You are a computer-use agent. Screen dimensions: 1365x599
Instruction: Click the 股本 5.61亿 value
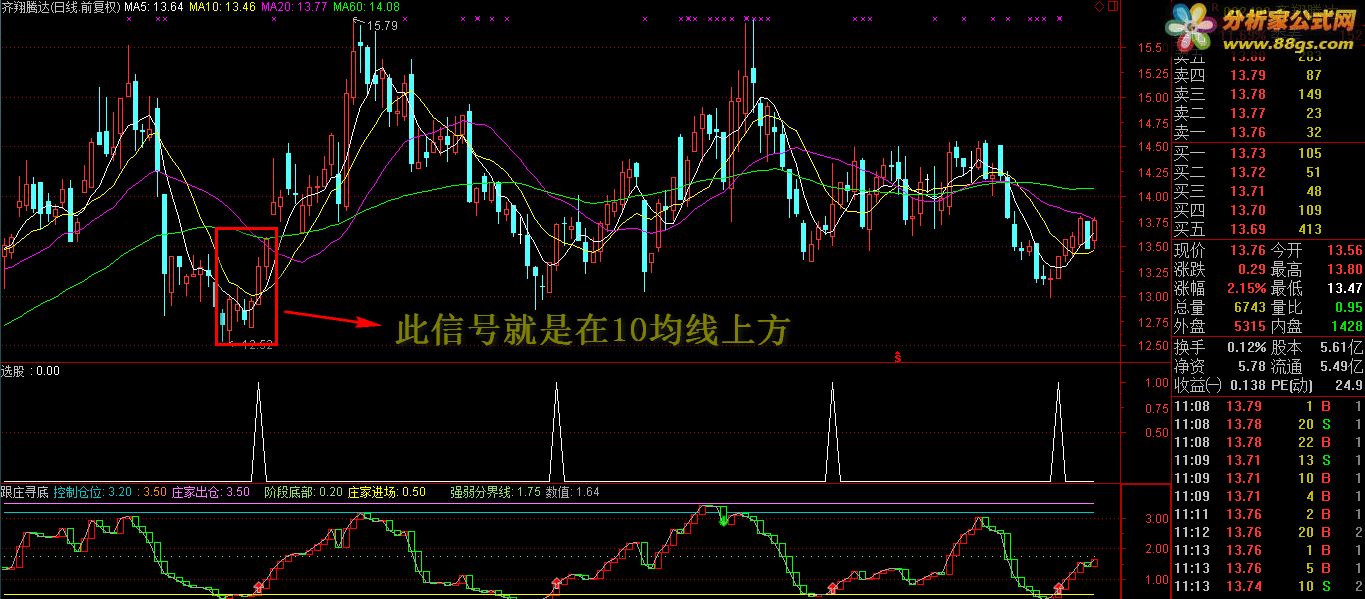coord(1341,347)
